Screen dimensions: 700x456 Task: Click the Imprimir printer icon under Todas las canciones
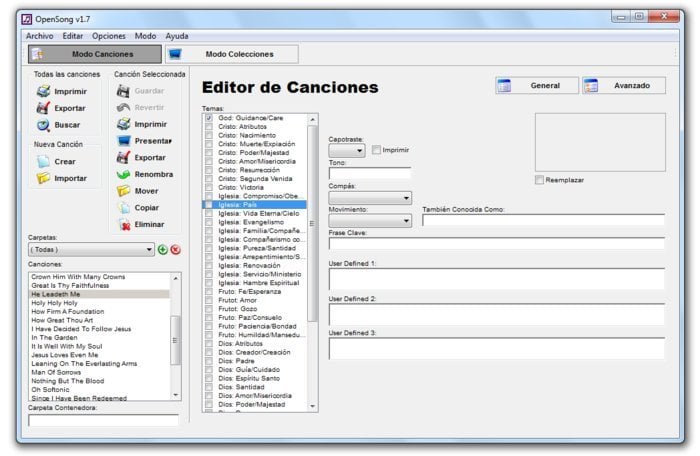point(43,91)
